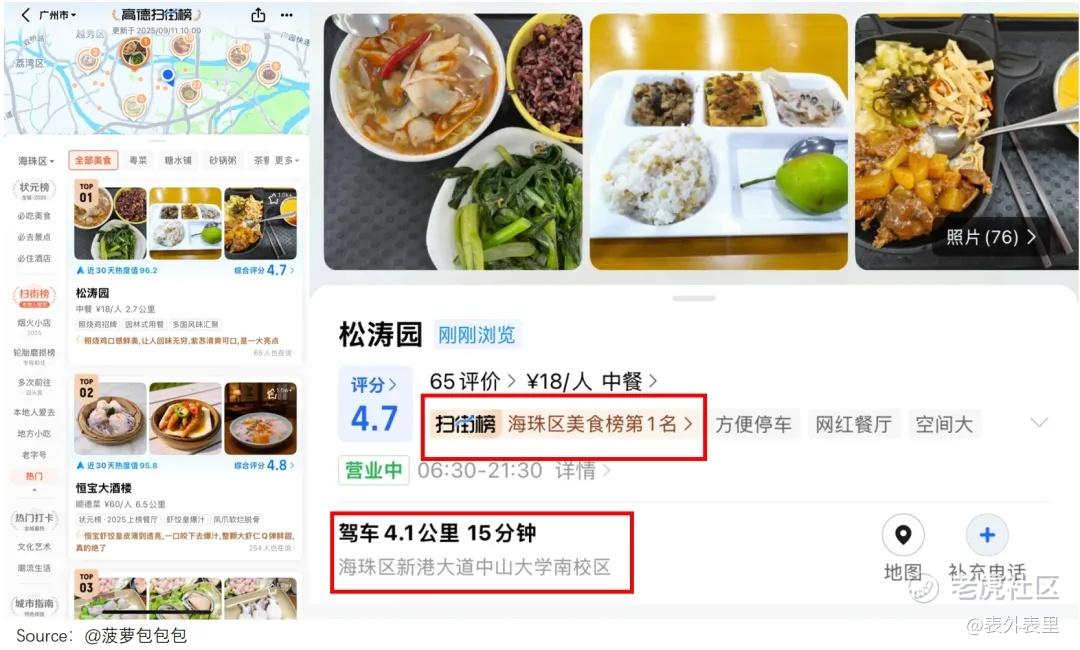Open the 照片 (76) photo gallery
The height and width of the screenshot is (650, 1080).
click(990, 237)
